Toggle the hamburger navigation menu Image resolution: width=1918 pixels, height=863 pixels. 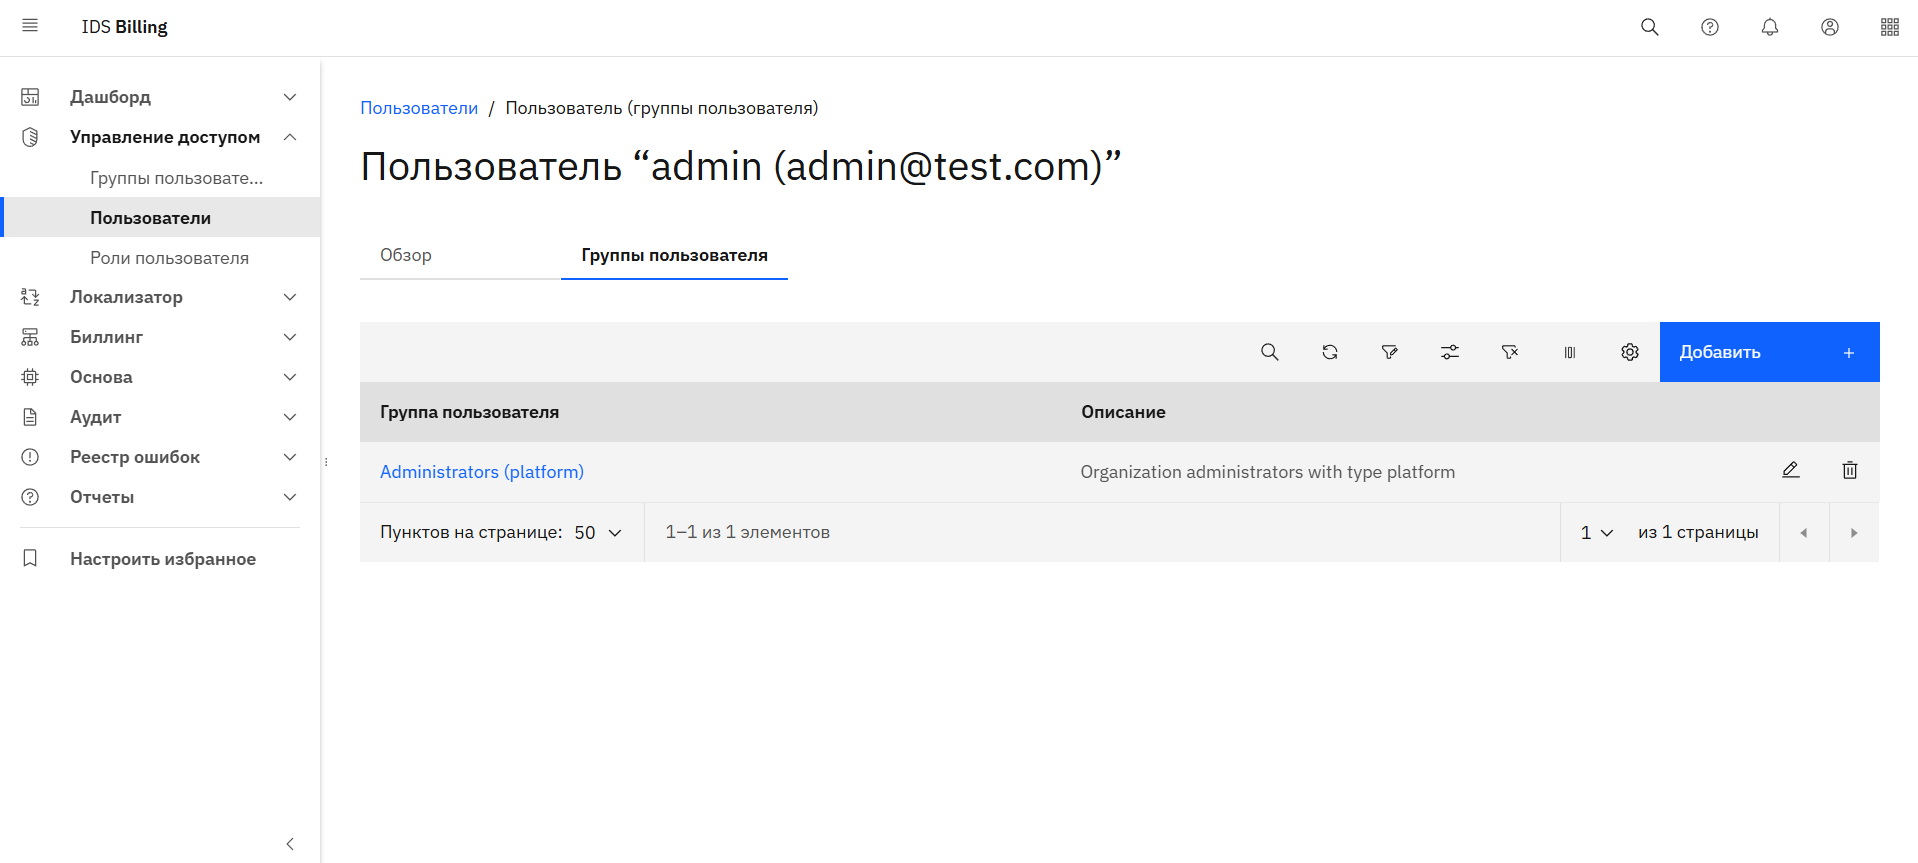point(30,26)
